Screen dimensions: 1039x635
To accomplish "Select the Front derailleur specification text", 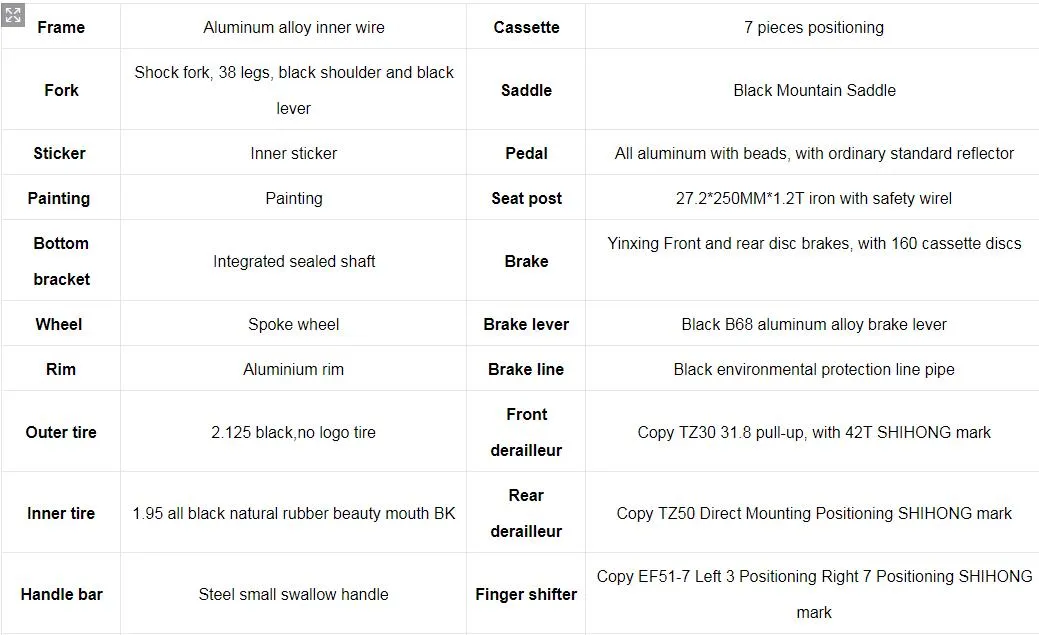I will pos(813,432).
